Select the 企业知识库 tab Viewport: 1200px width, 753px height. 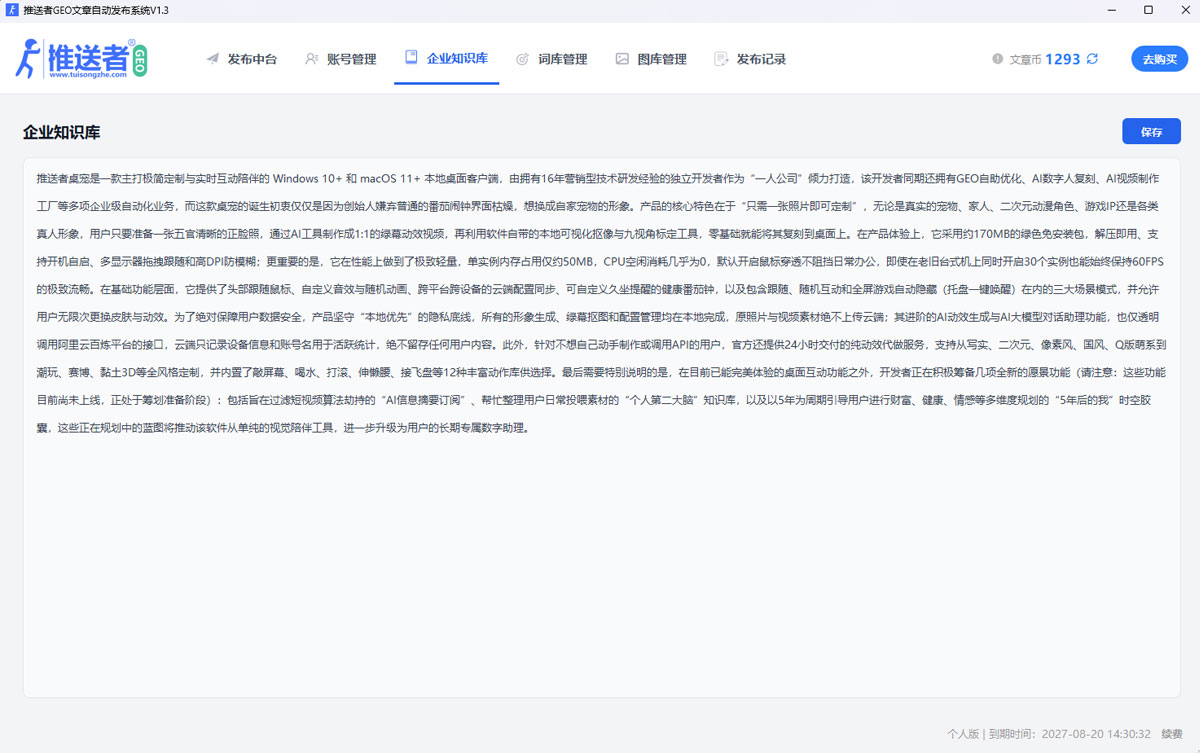pyautogui.click(x=446, y=59)
